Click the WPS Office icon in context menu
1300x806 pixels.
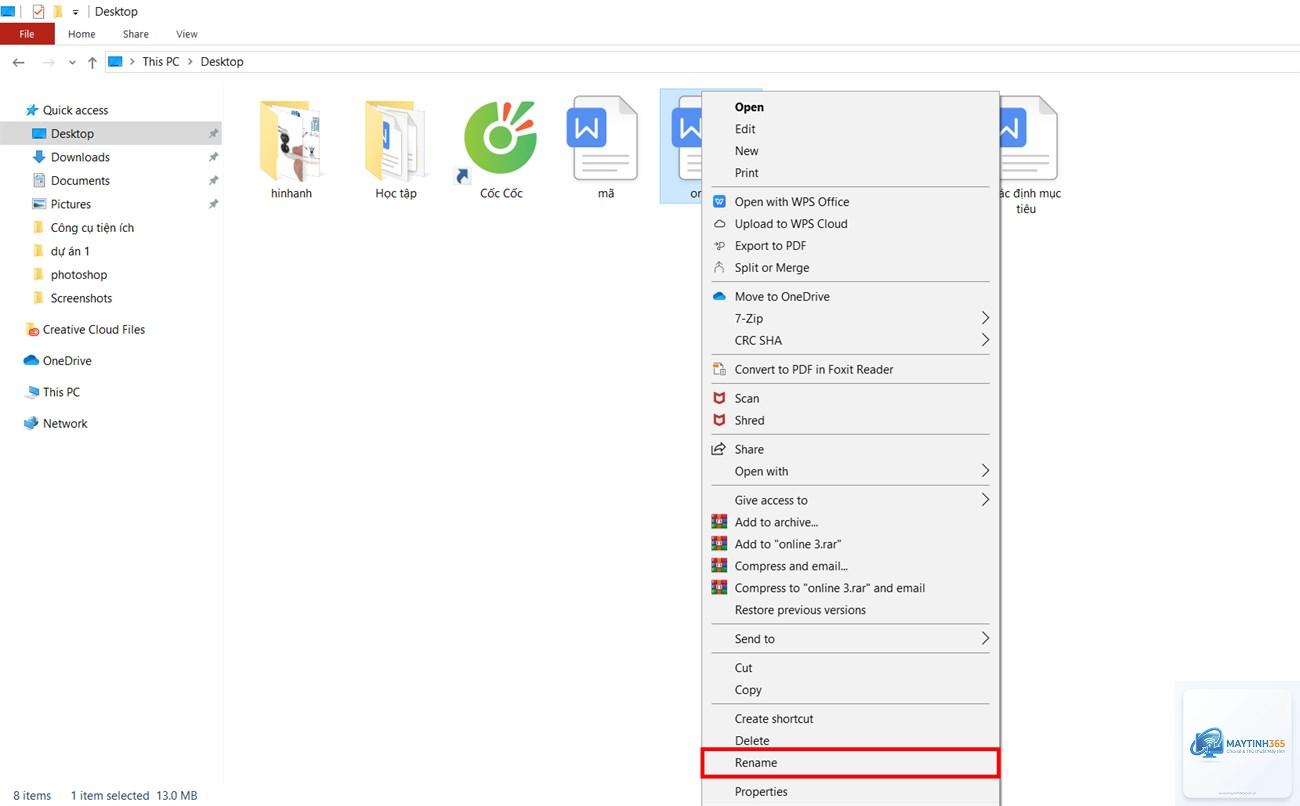pos(719,202)
